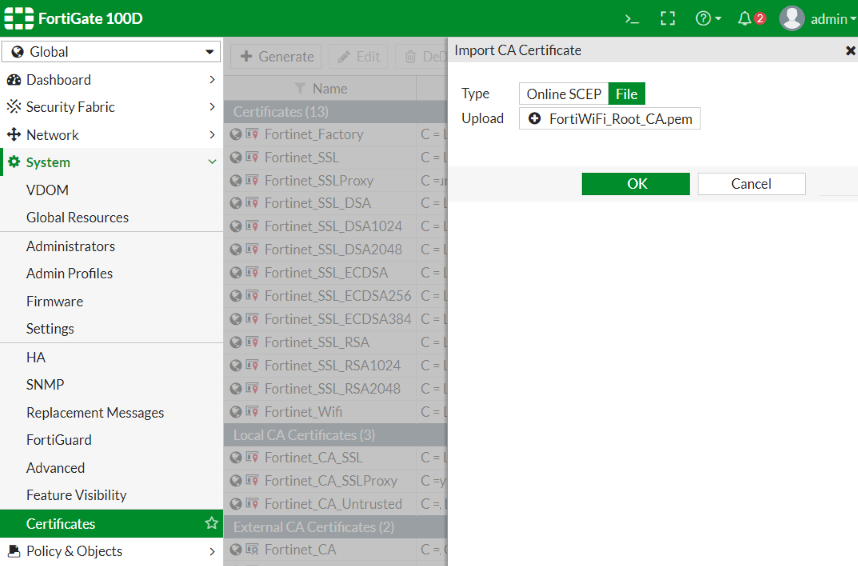
Task: Expand the Policy & Objects menu
Action: coord(112,551)
